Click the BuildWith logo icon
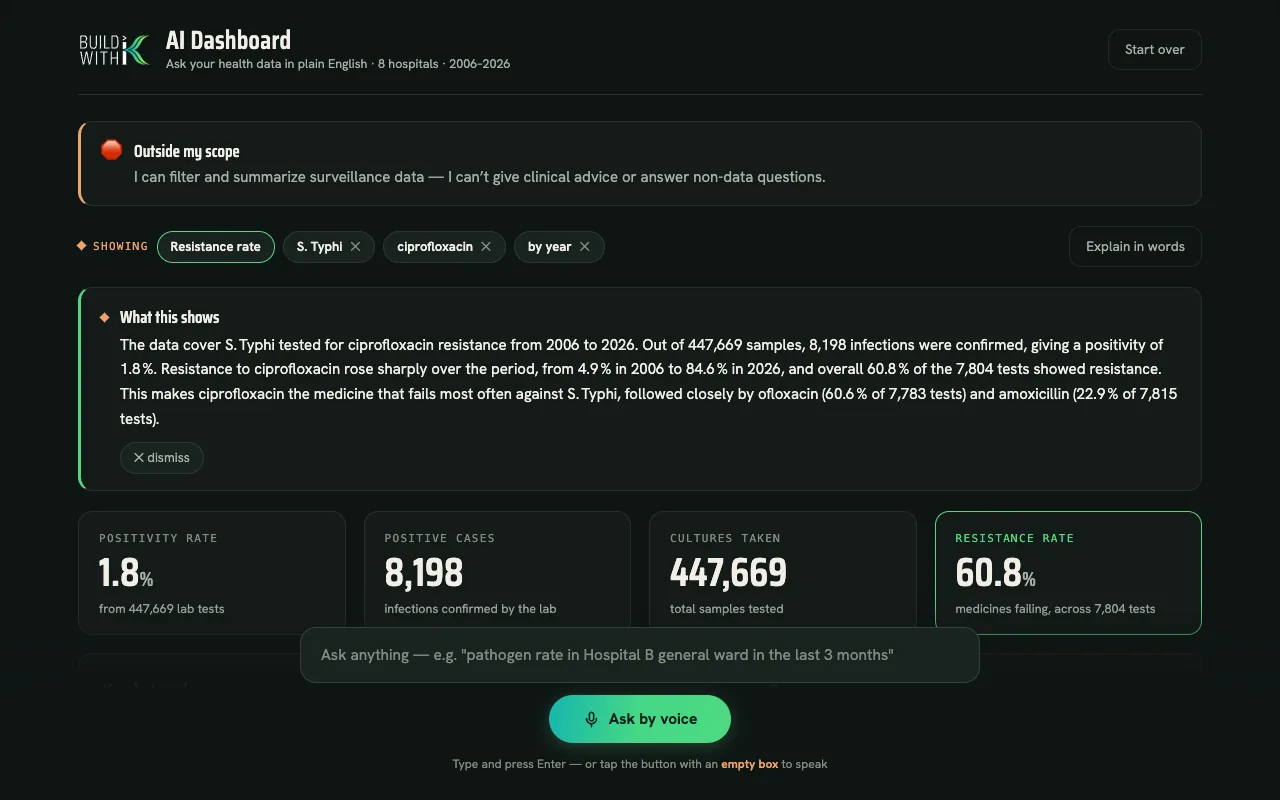 point(115,50)
